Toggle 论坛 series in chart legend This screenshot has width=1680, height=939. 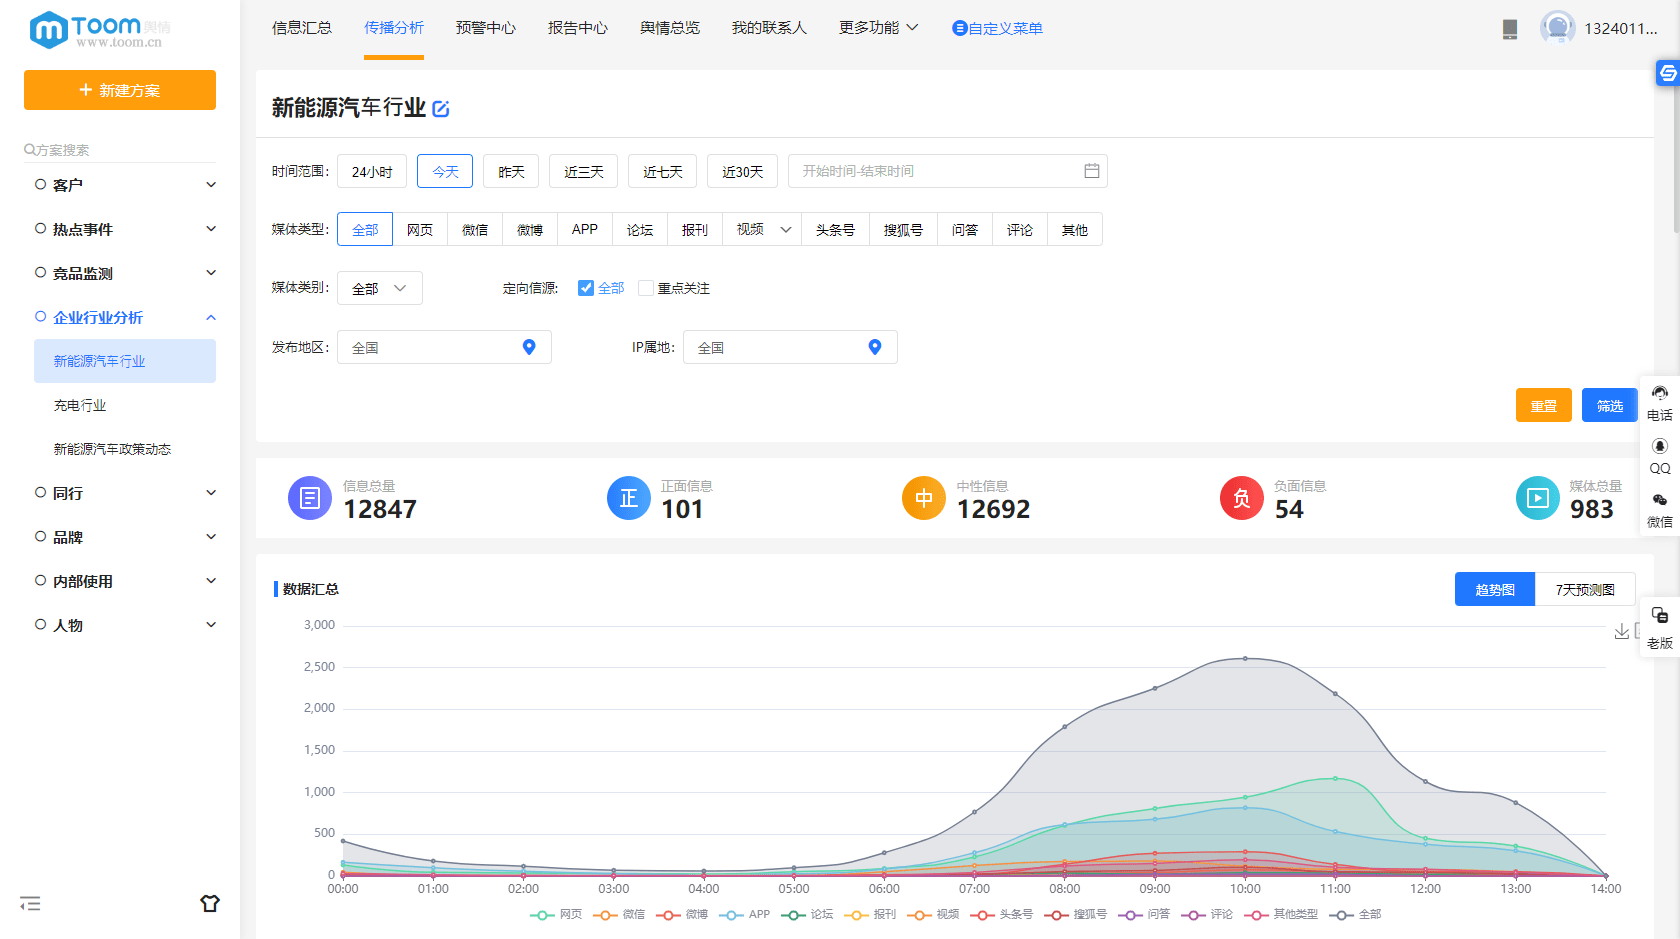coord(807,914)
